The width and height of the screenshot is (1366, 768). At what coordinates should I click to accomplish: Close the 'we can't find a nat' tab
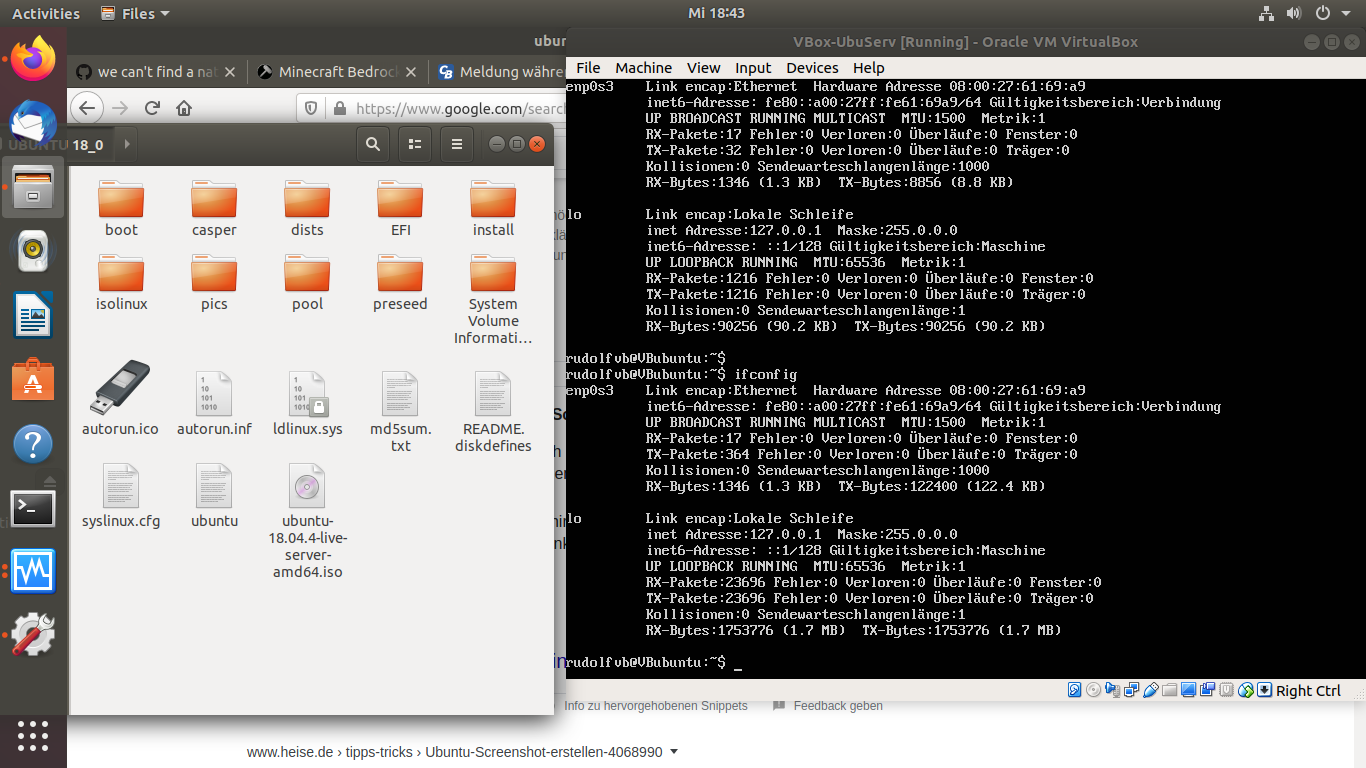229,72
